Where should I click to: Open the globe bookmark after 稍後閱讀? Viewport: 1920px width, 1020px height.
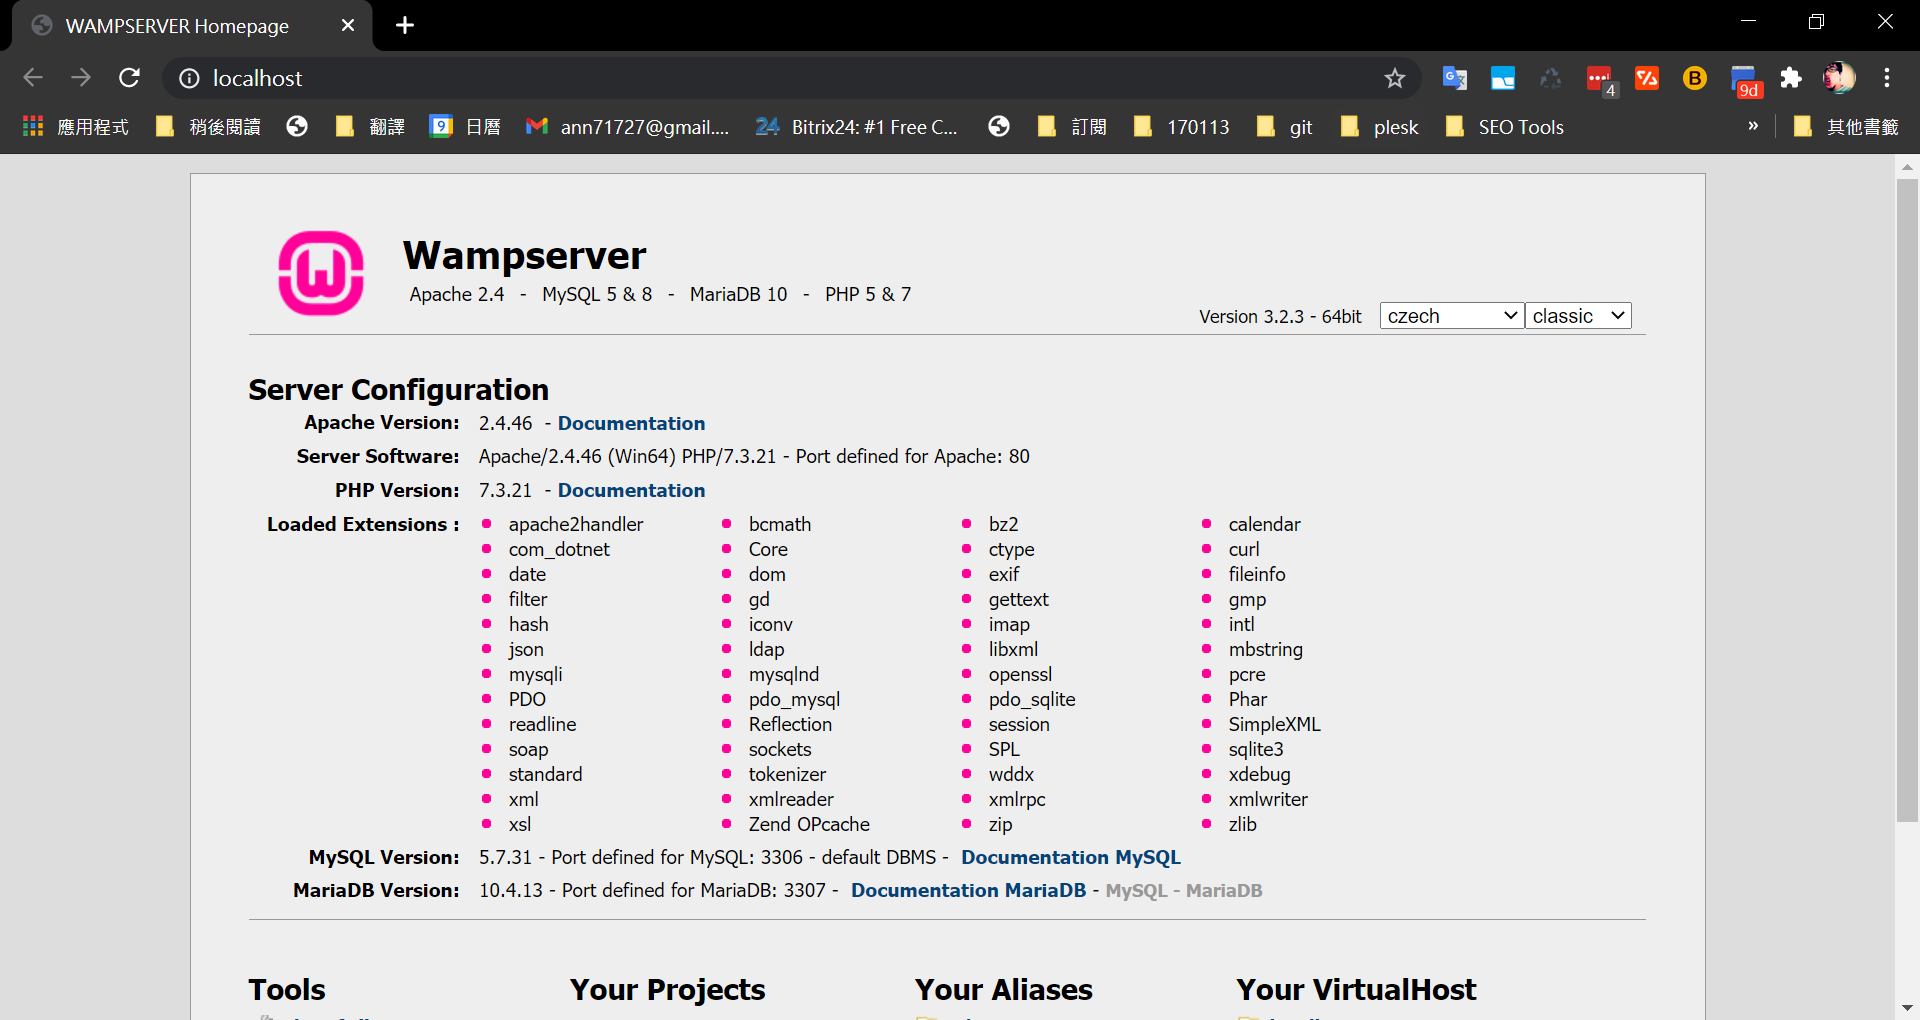(297, 127)
